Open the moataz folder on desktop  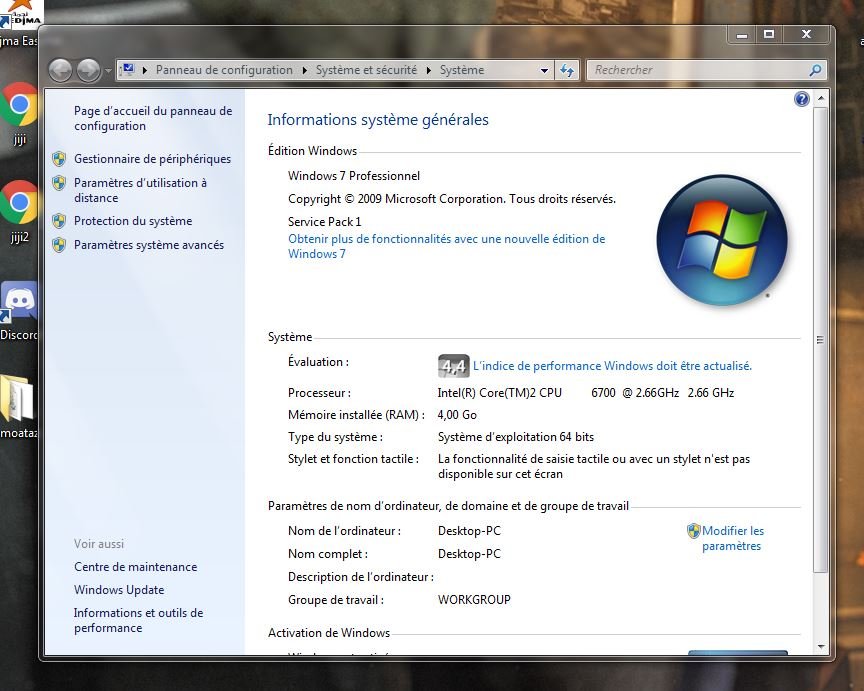[x=19, y=407]
